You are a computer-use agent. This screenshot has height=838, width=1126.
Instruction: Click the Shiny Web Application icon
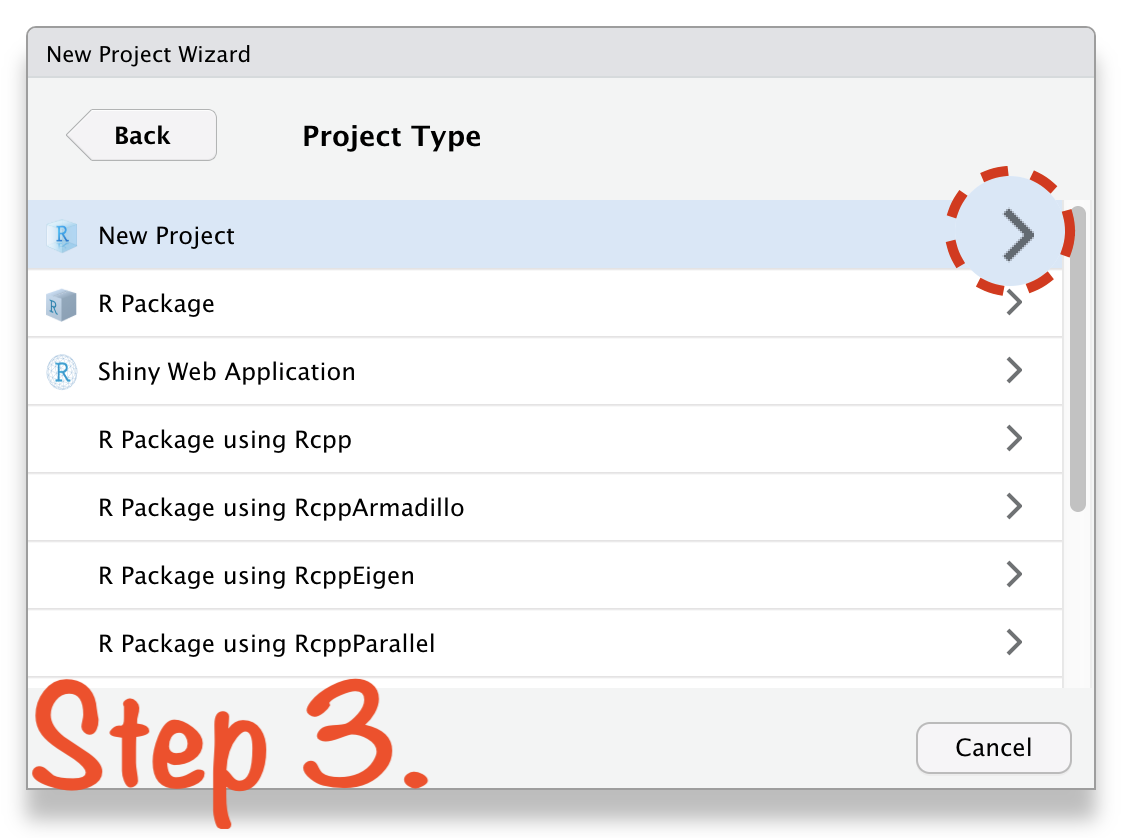click(62, 372)
